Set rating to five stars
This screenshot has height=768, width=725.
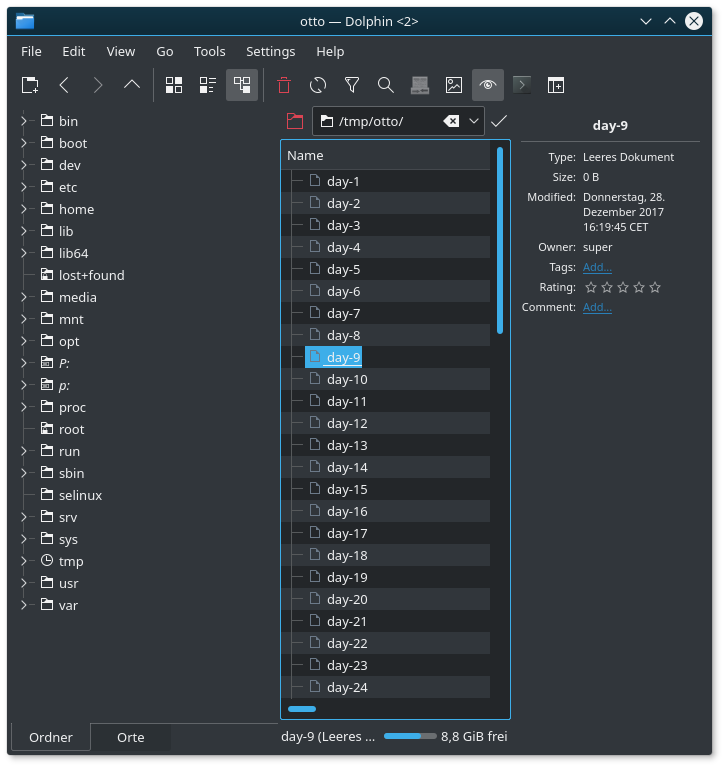click(x=655, y=287)
